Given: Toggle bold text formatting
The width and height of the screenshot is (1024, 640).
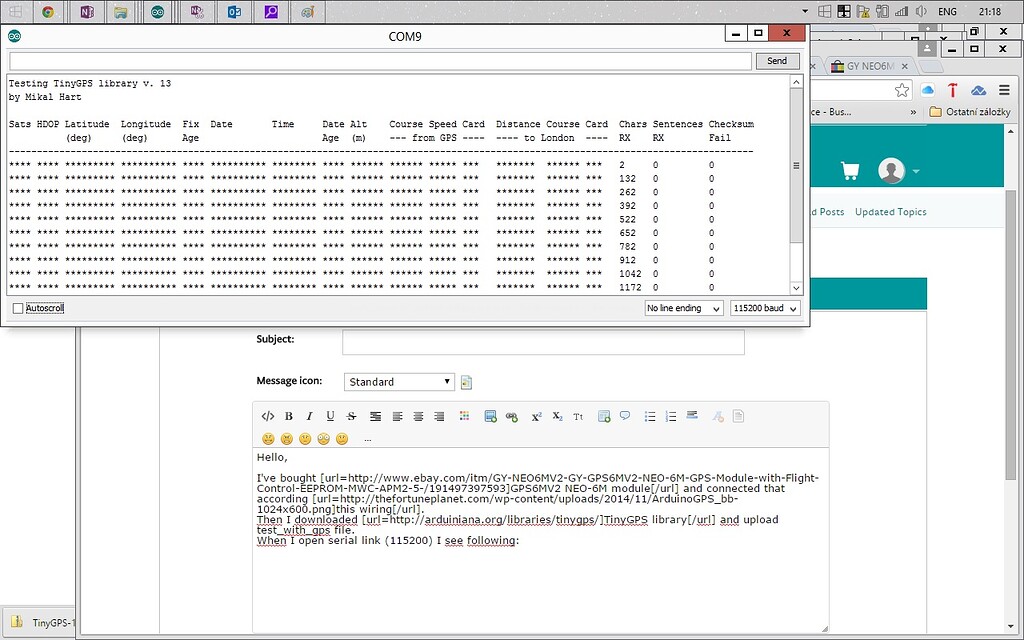Looking at the screenshot, I should pos(289,416).
